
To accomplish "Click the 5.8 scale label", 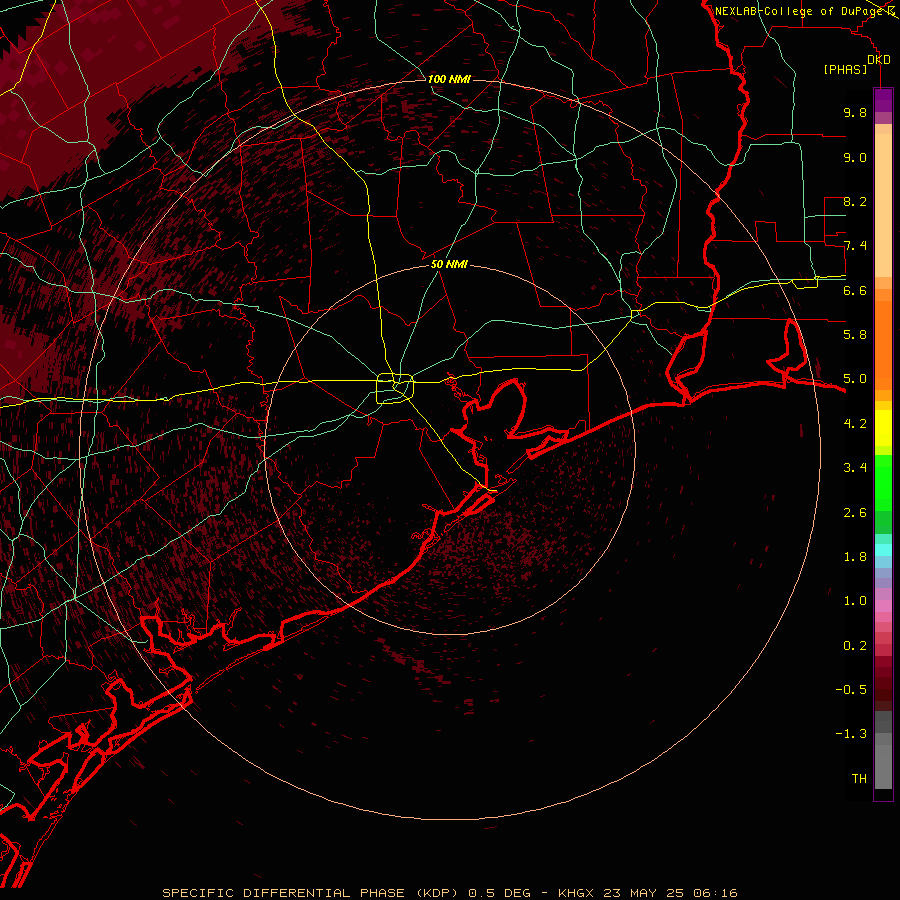I will [855, 335].
